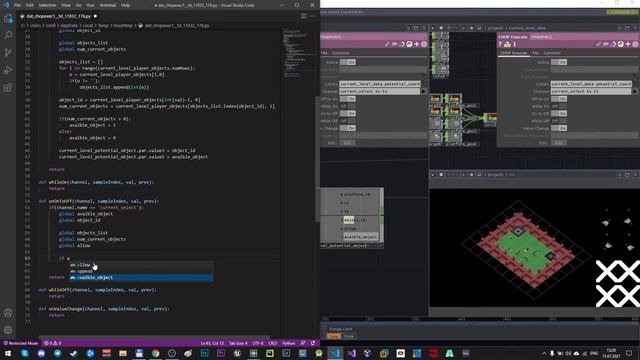Toggle While Off switch in right panel
Viewport: 640px width, 360px height.
coord(558,121)
